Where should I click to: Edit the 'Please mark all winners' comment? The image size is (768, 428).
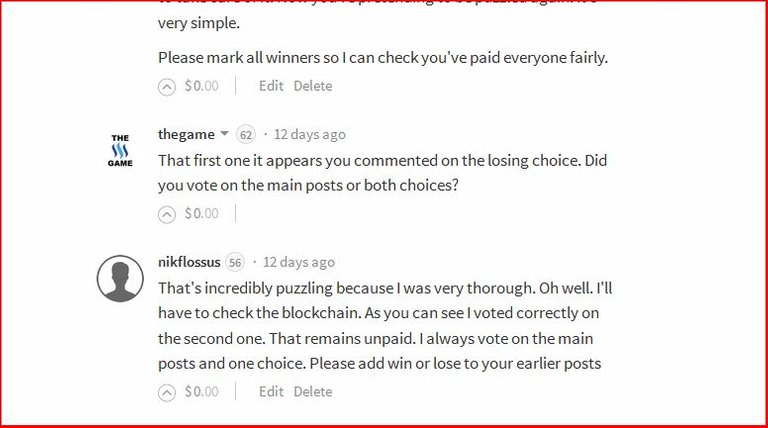point(271,86)
